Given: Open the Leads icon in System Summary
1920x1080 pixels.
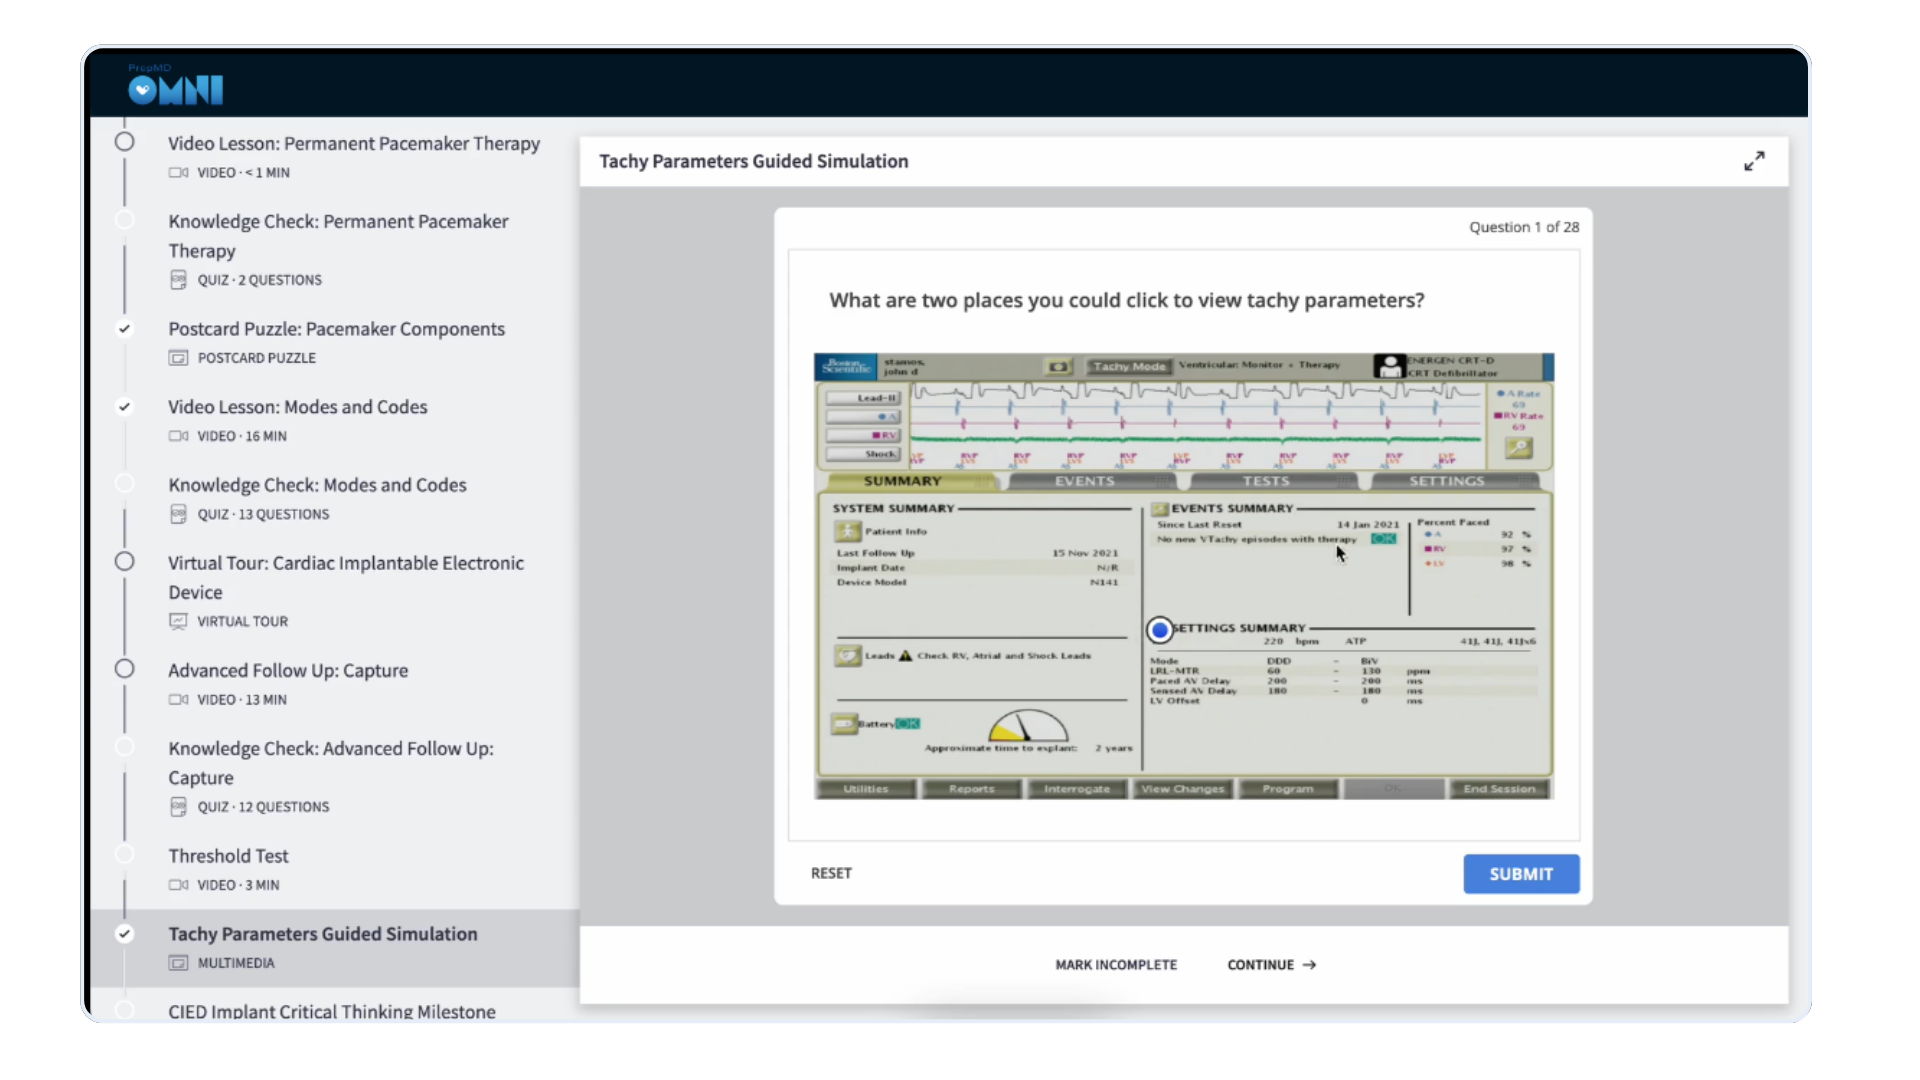Looking at the screenshot, I should pos(847,656).
